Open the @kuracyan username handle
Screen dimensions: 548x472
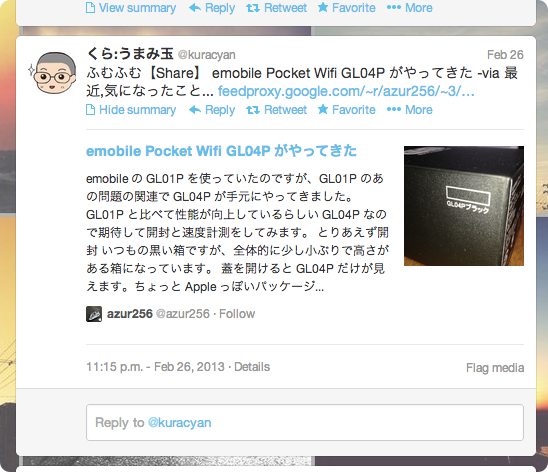point(207,55)
